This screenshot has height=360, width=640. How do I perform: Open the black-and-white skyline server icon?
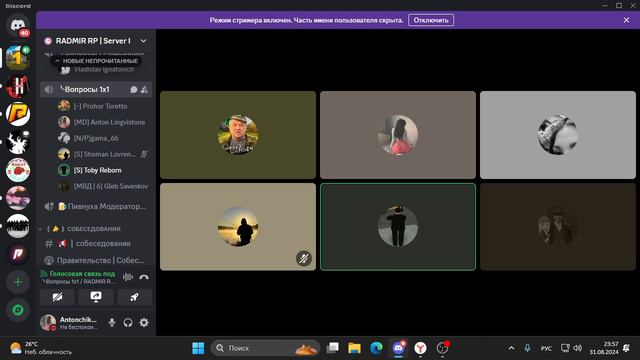[x=18, y=226]
